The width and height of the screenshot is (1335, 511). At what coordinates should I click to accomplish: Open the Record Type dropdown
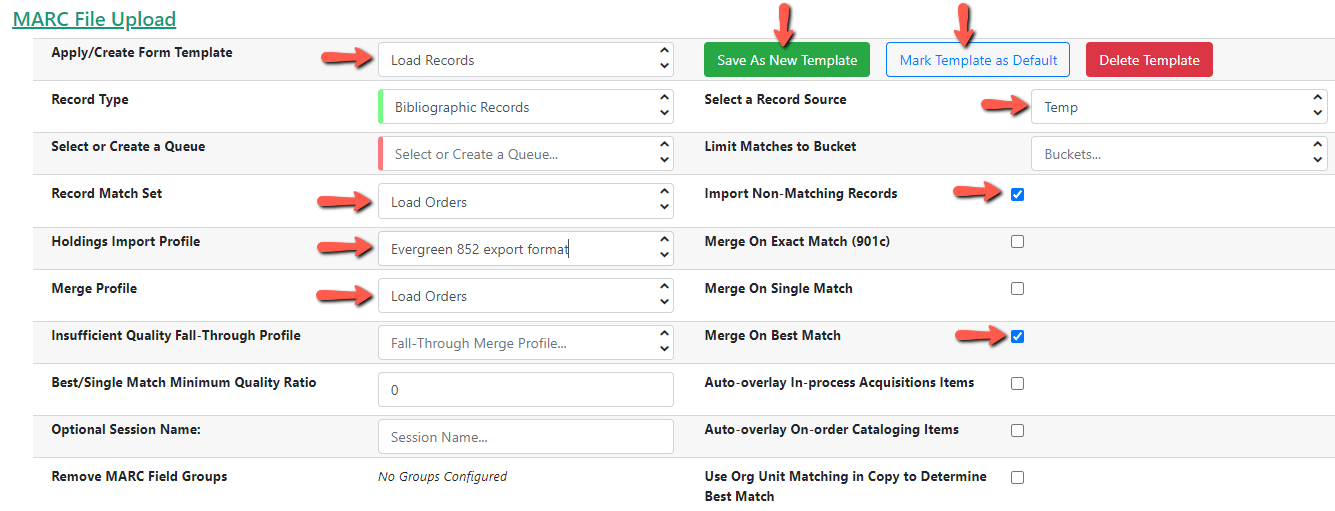point(525,107)
